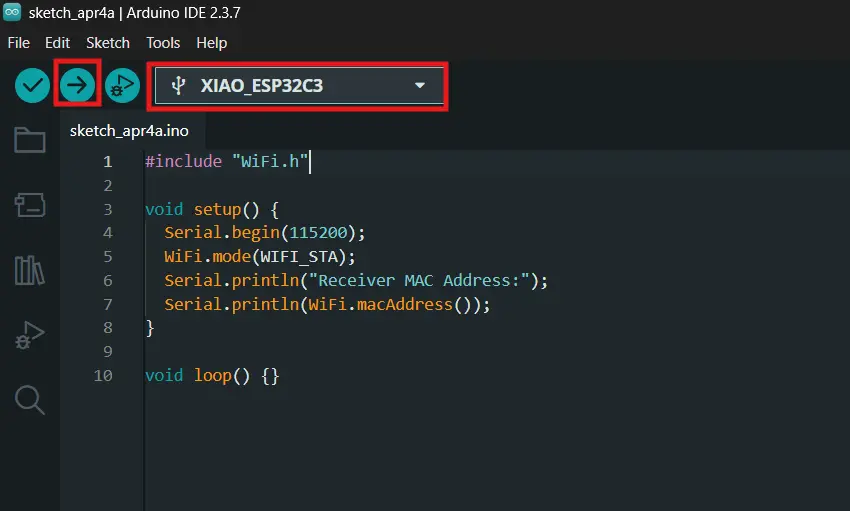Click the USB icon in the board selector
This screenshot has height=511, width=850.
pyautogui.click(x=178, y=86)
